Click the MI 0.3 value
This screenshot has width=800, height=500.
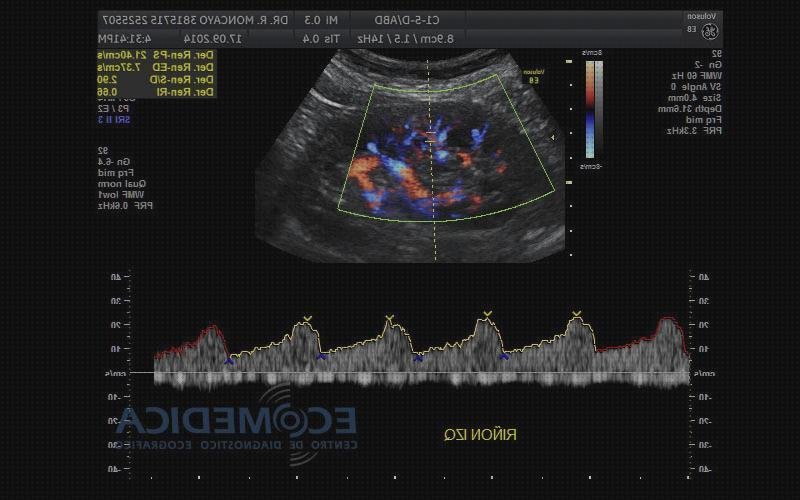point(321,20)
